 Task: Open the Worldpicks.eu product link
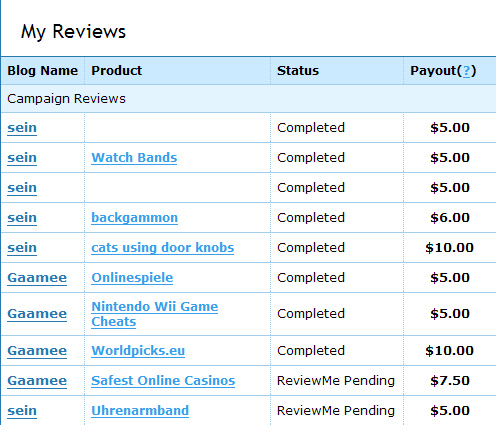138,351
